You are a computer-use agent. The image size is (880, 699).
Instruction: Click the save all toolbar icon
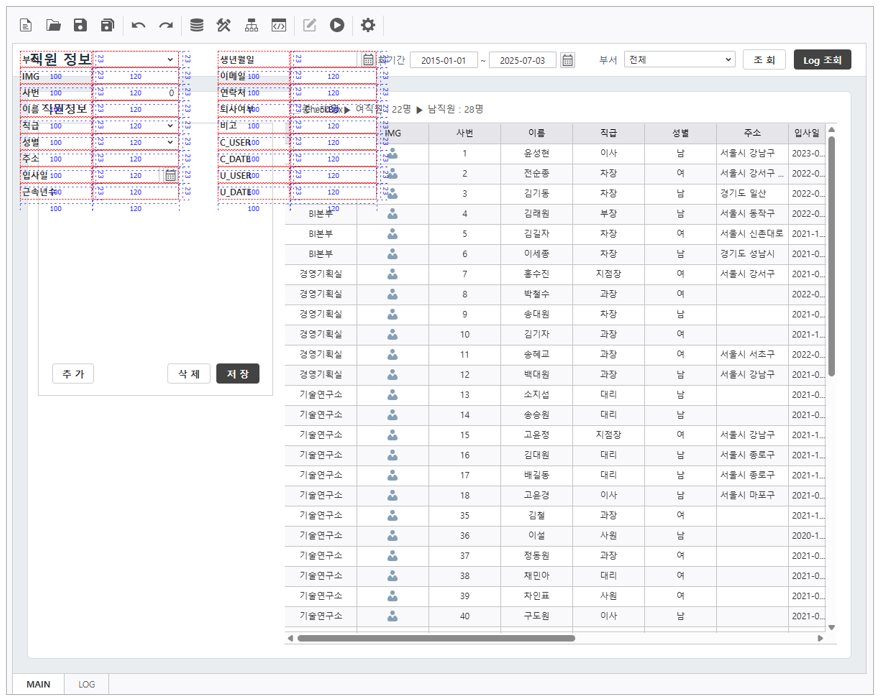107,25
